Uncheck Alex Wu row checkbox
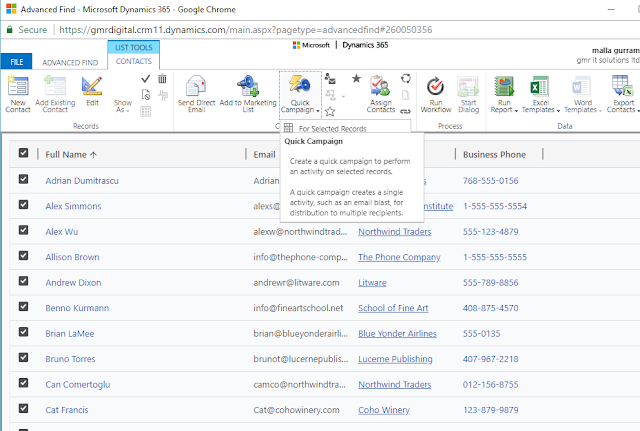Viewport: 640px width, 431px height. [23, 230]
